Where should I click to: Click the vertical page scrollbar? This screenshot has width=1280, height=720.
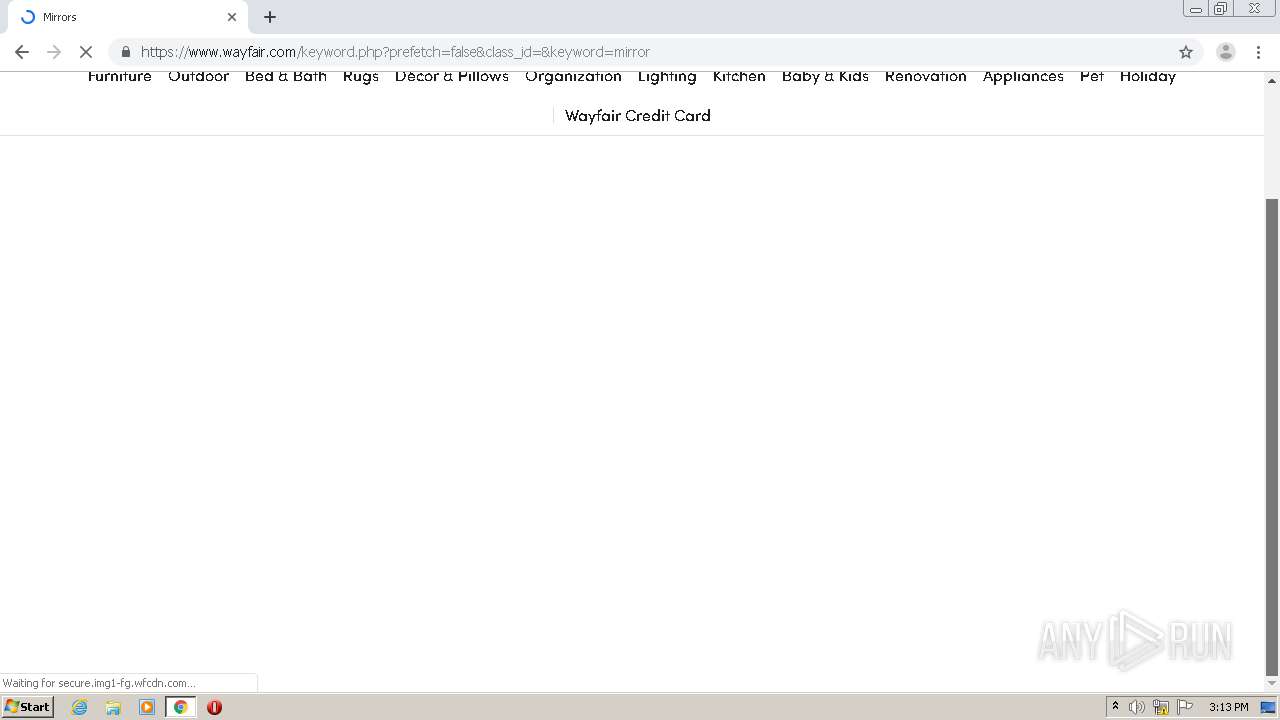tap(1272, 436)
